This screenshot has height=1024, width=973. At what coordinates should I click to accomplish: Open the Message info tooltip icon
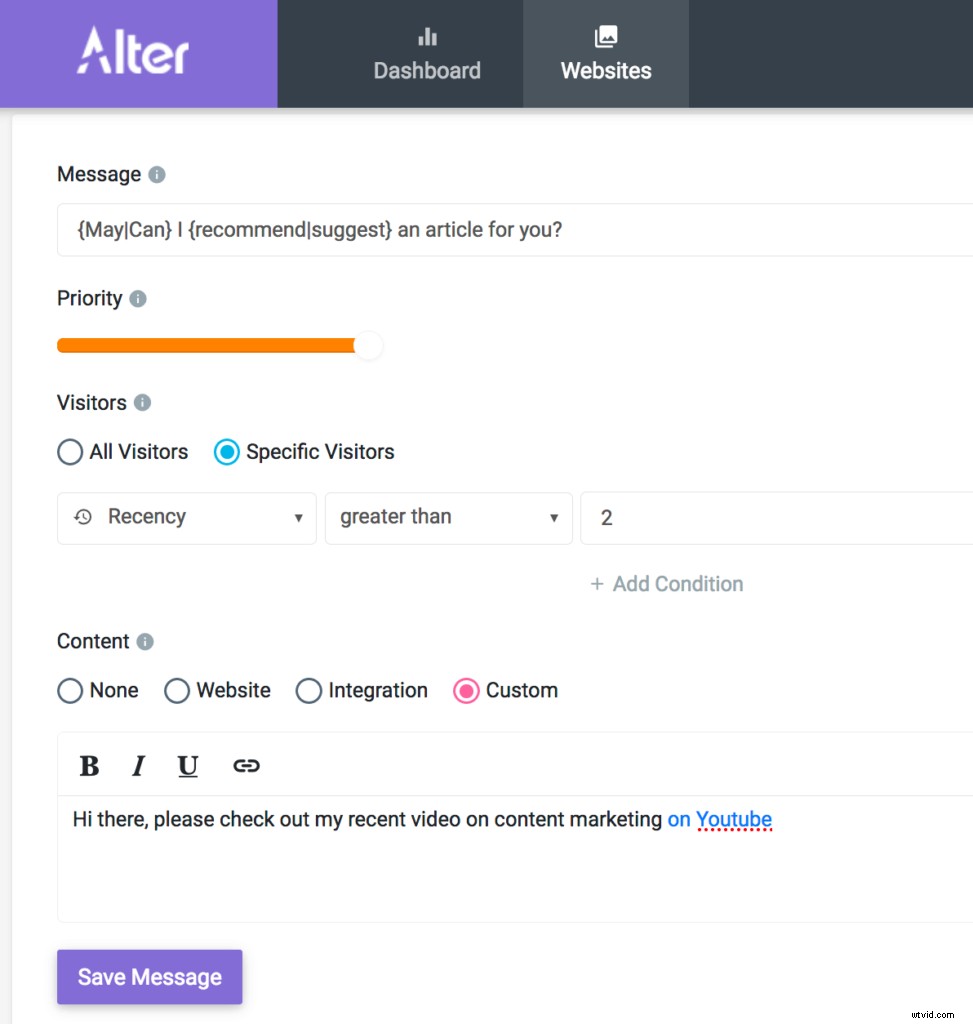[x=158, y=174]
